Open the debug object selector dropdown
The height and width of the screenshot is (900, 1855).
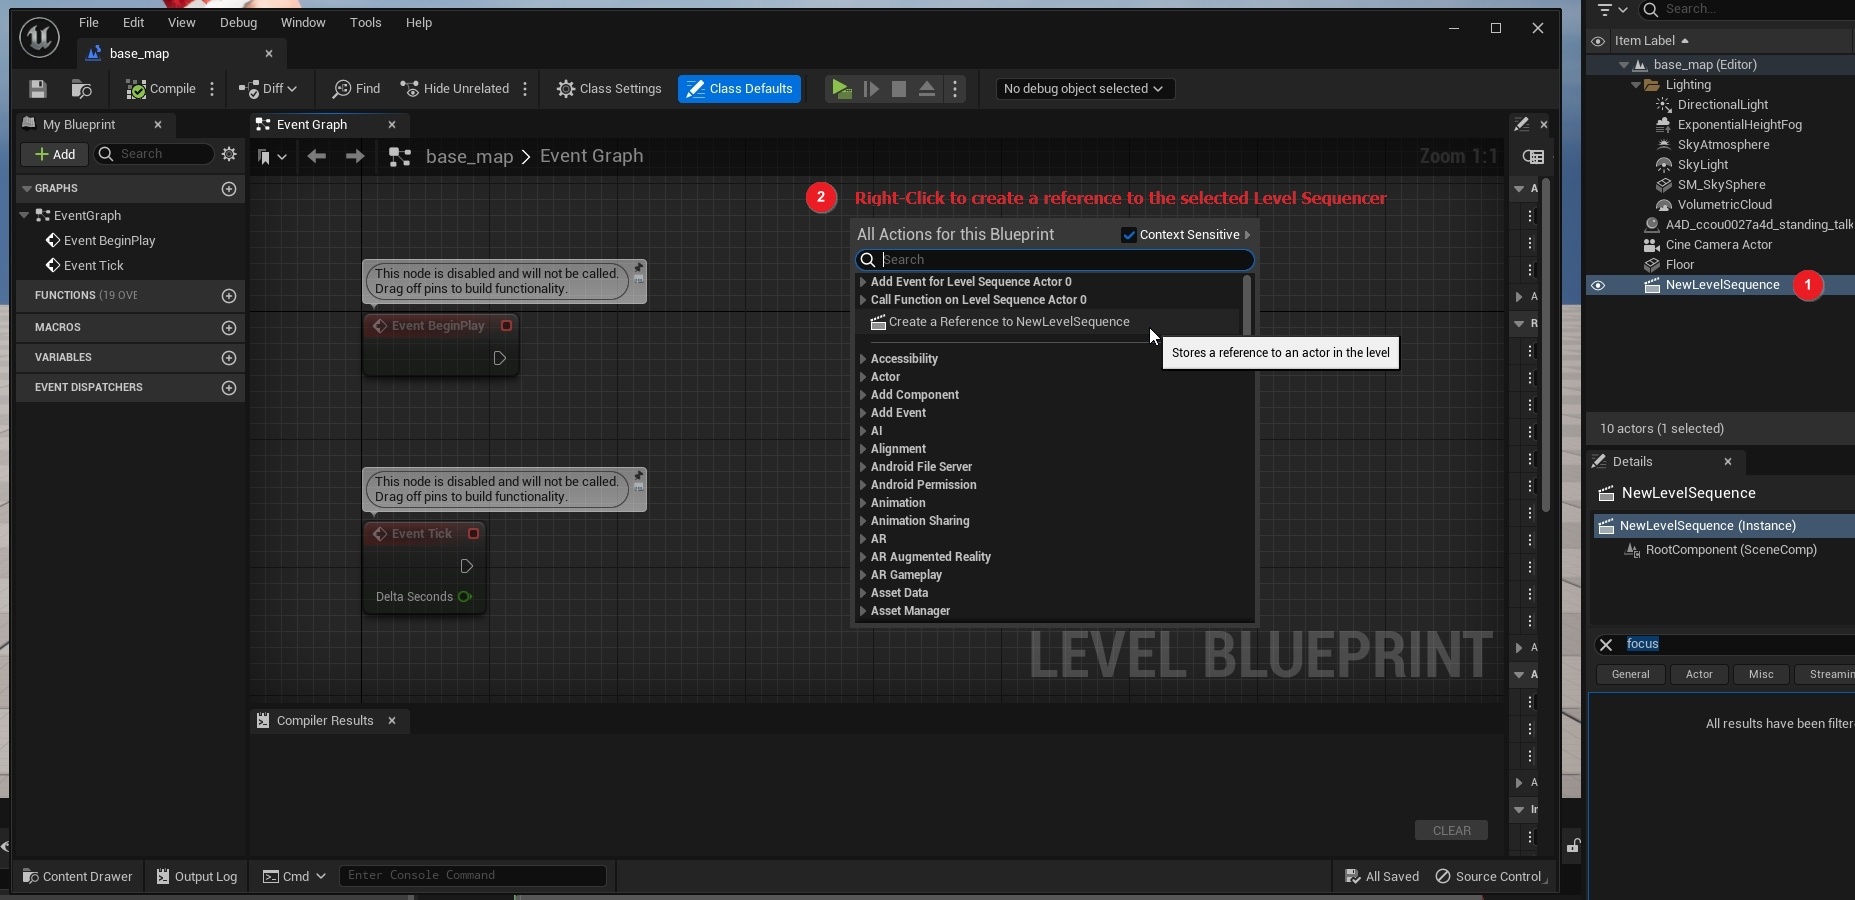tap(1084, 89)
